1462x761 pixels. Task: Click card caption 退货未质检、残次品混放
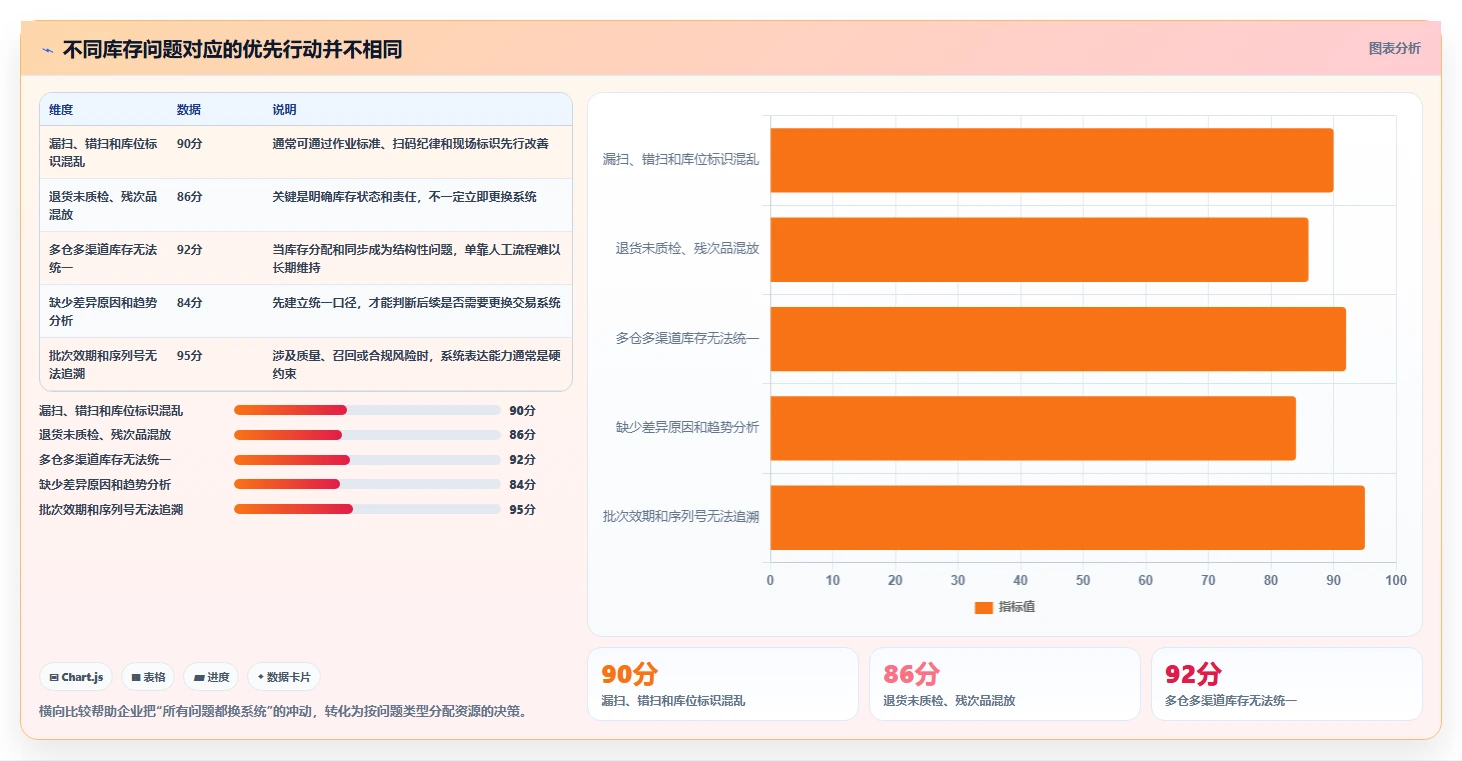[949, 701]
